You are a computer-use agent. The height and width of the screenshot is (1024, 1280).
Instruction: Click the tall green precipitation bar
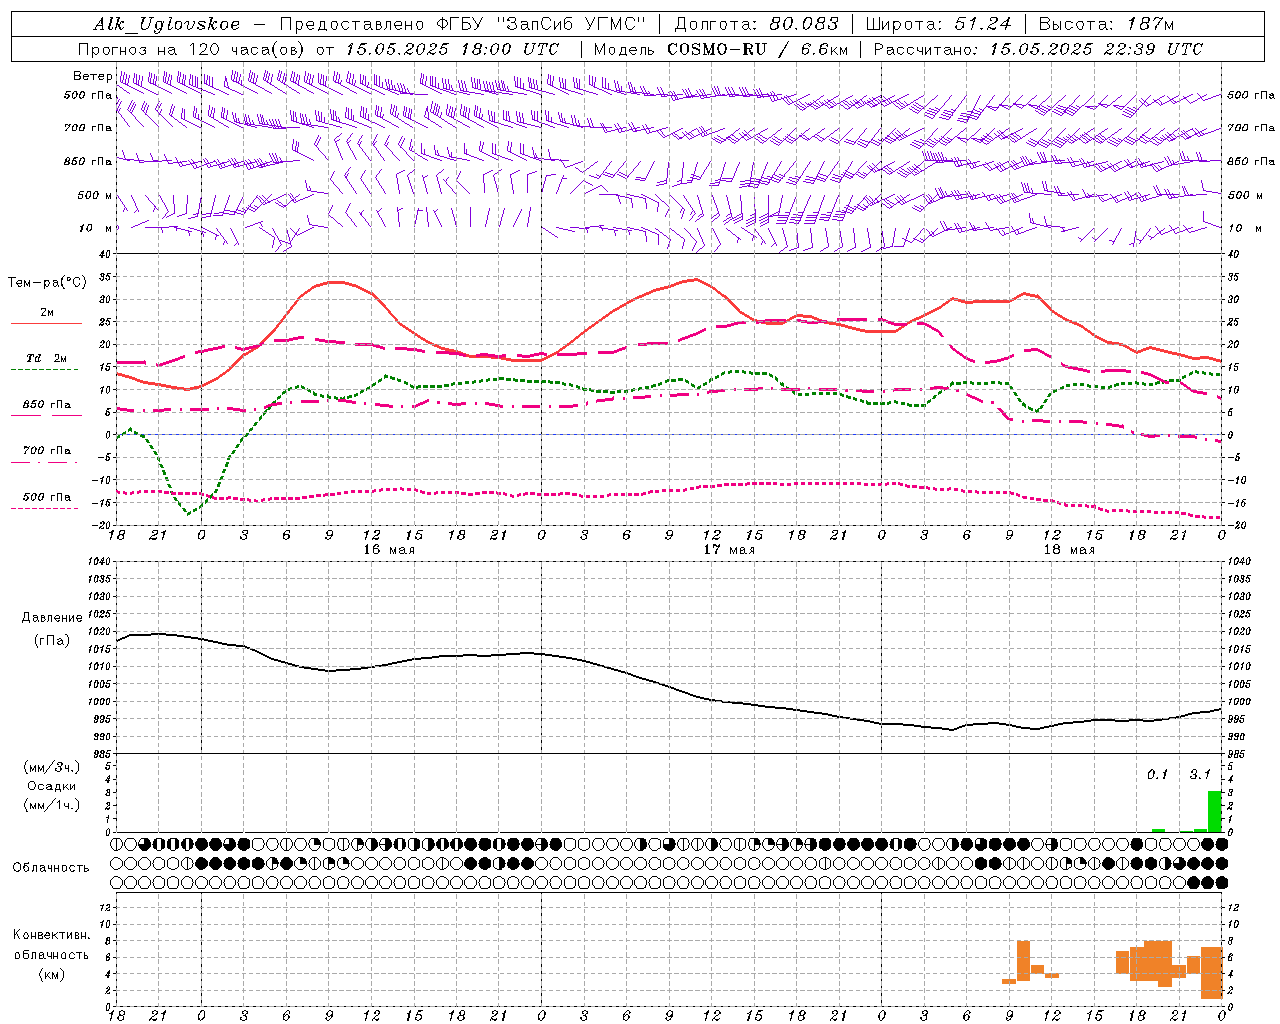click(x=1214, y=811)
